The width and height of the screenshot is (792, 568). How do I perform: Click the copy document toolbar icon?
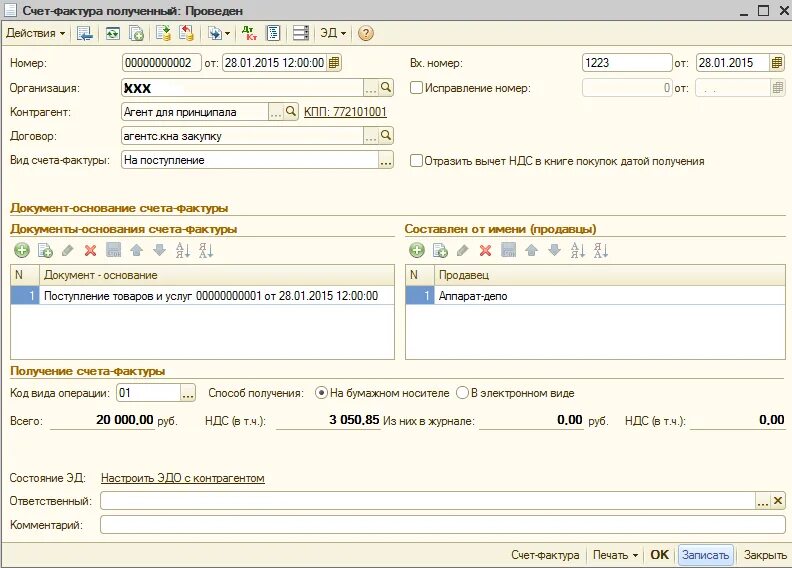point(136,33)
